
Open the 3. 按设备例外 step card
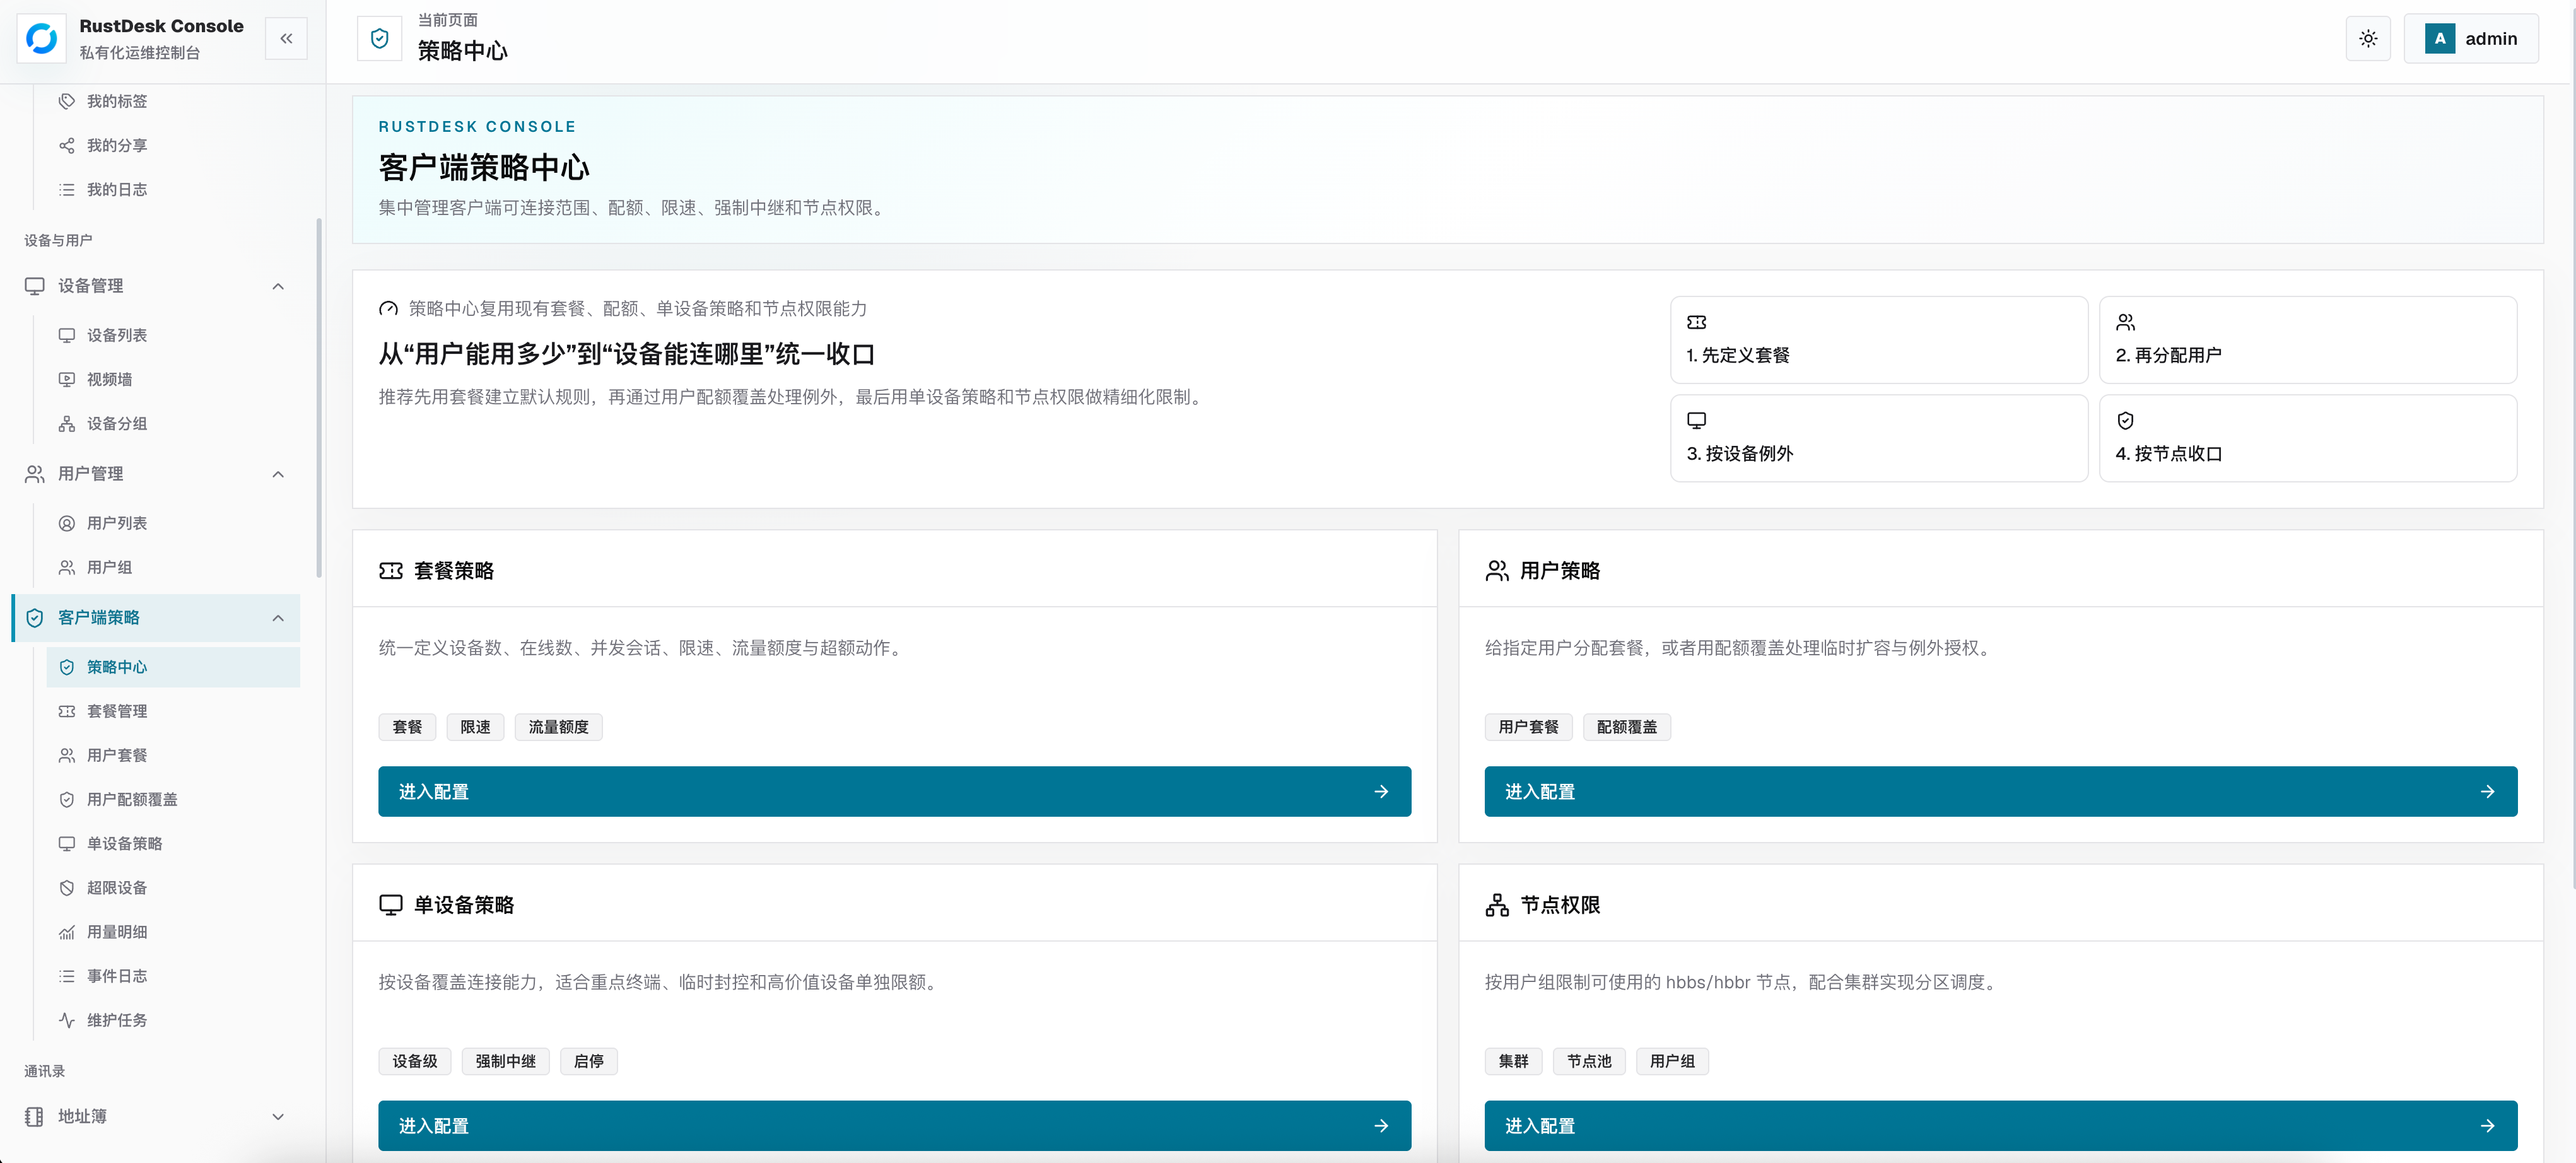pos(1879,438)
